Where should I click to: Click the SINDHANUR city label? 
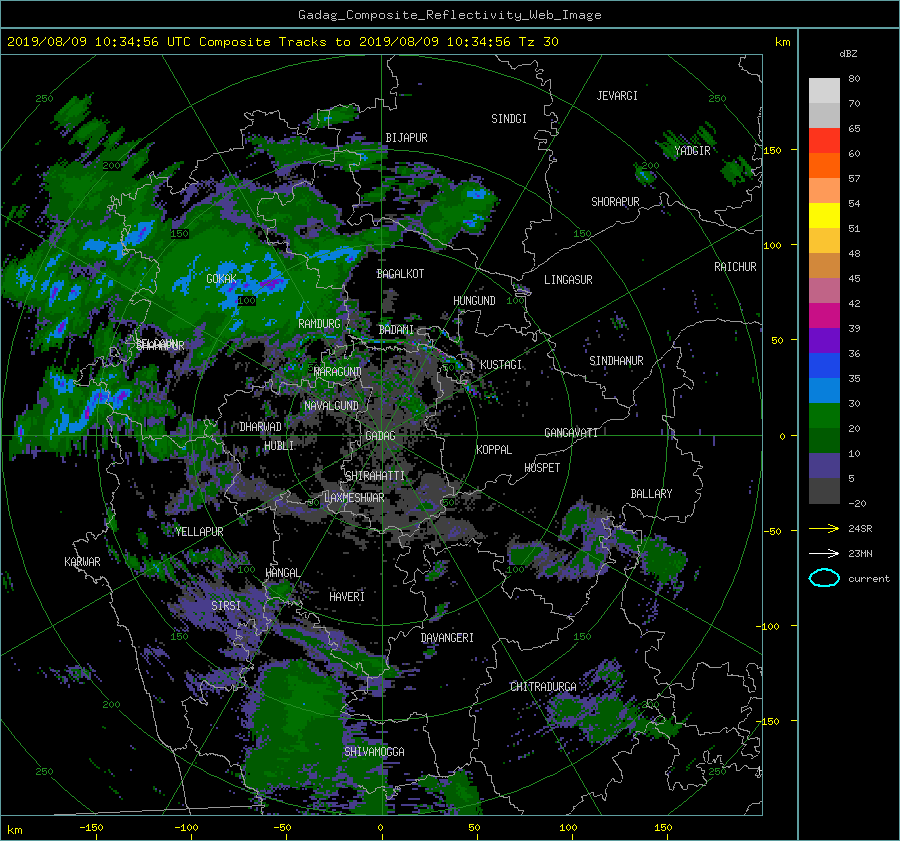616,361
